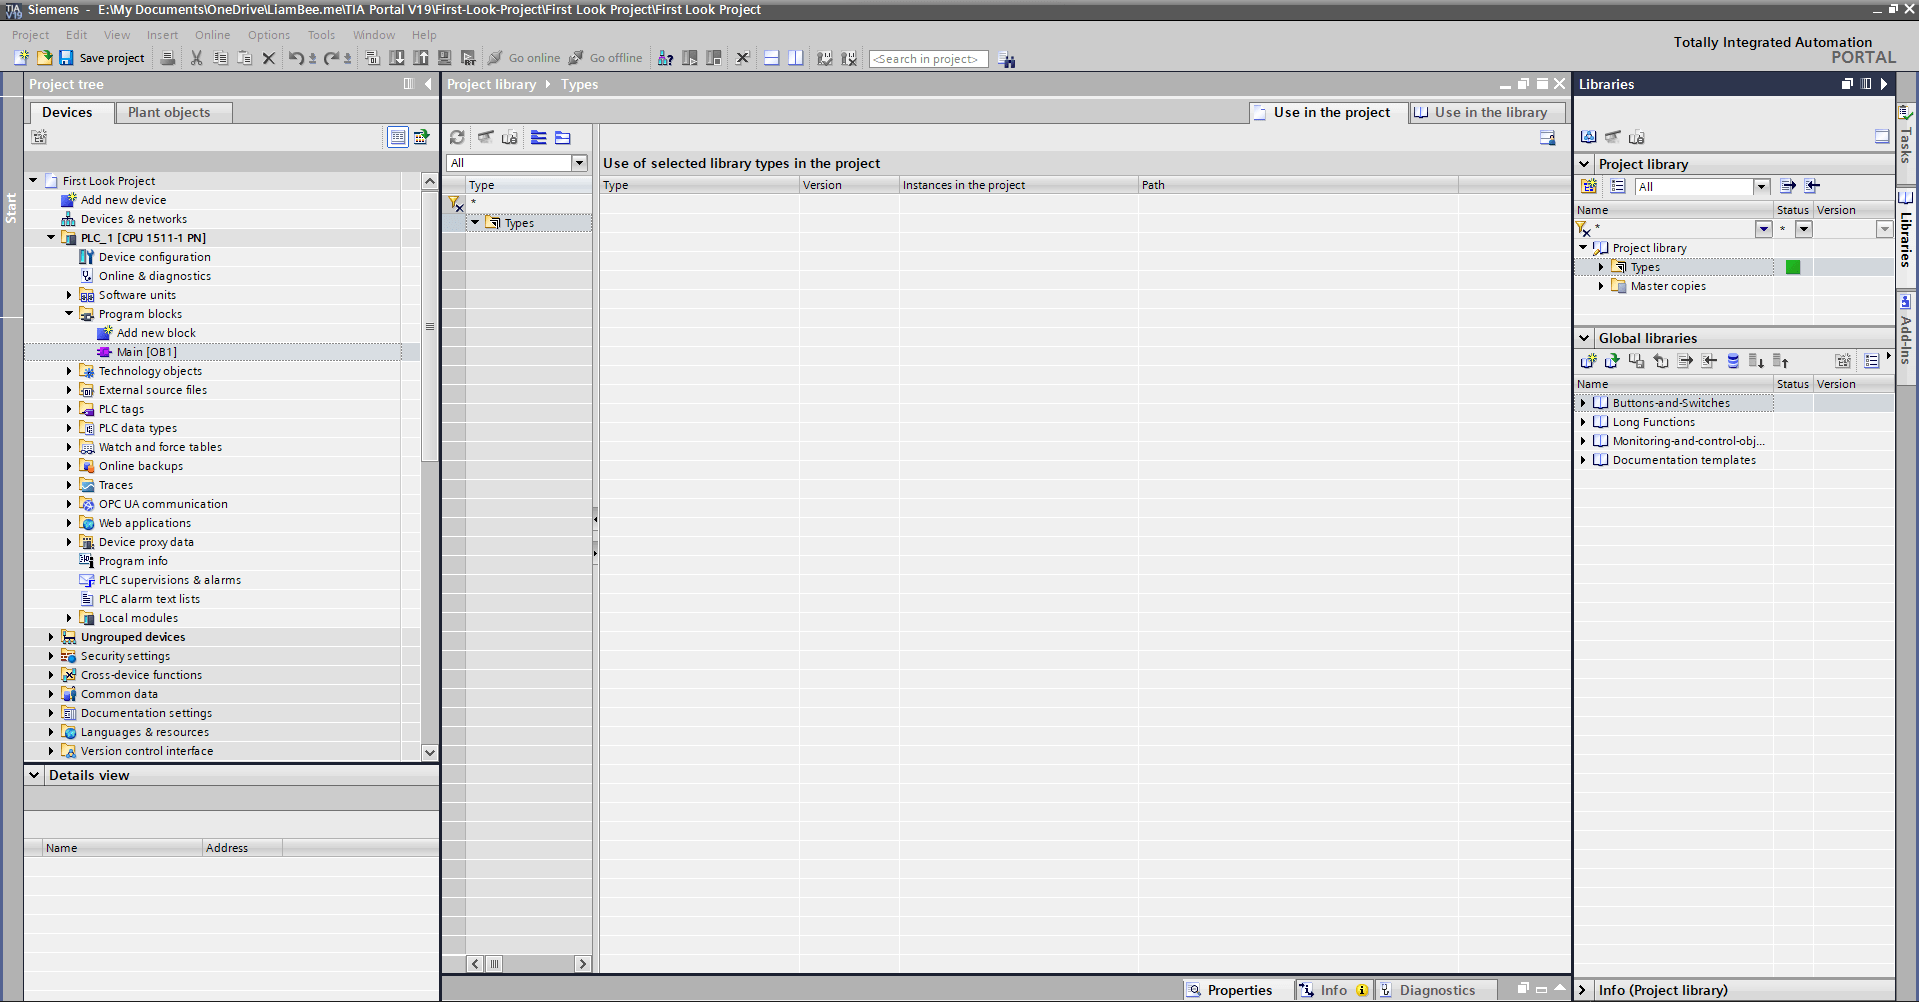Open the Options menu
Screen dimensions: 1919x1002
tap(268, 35)
